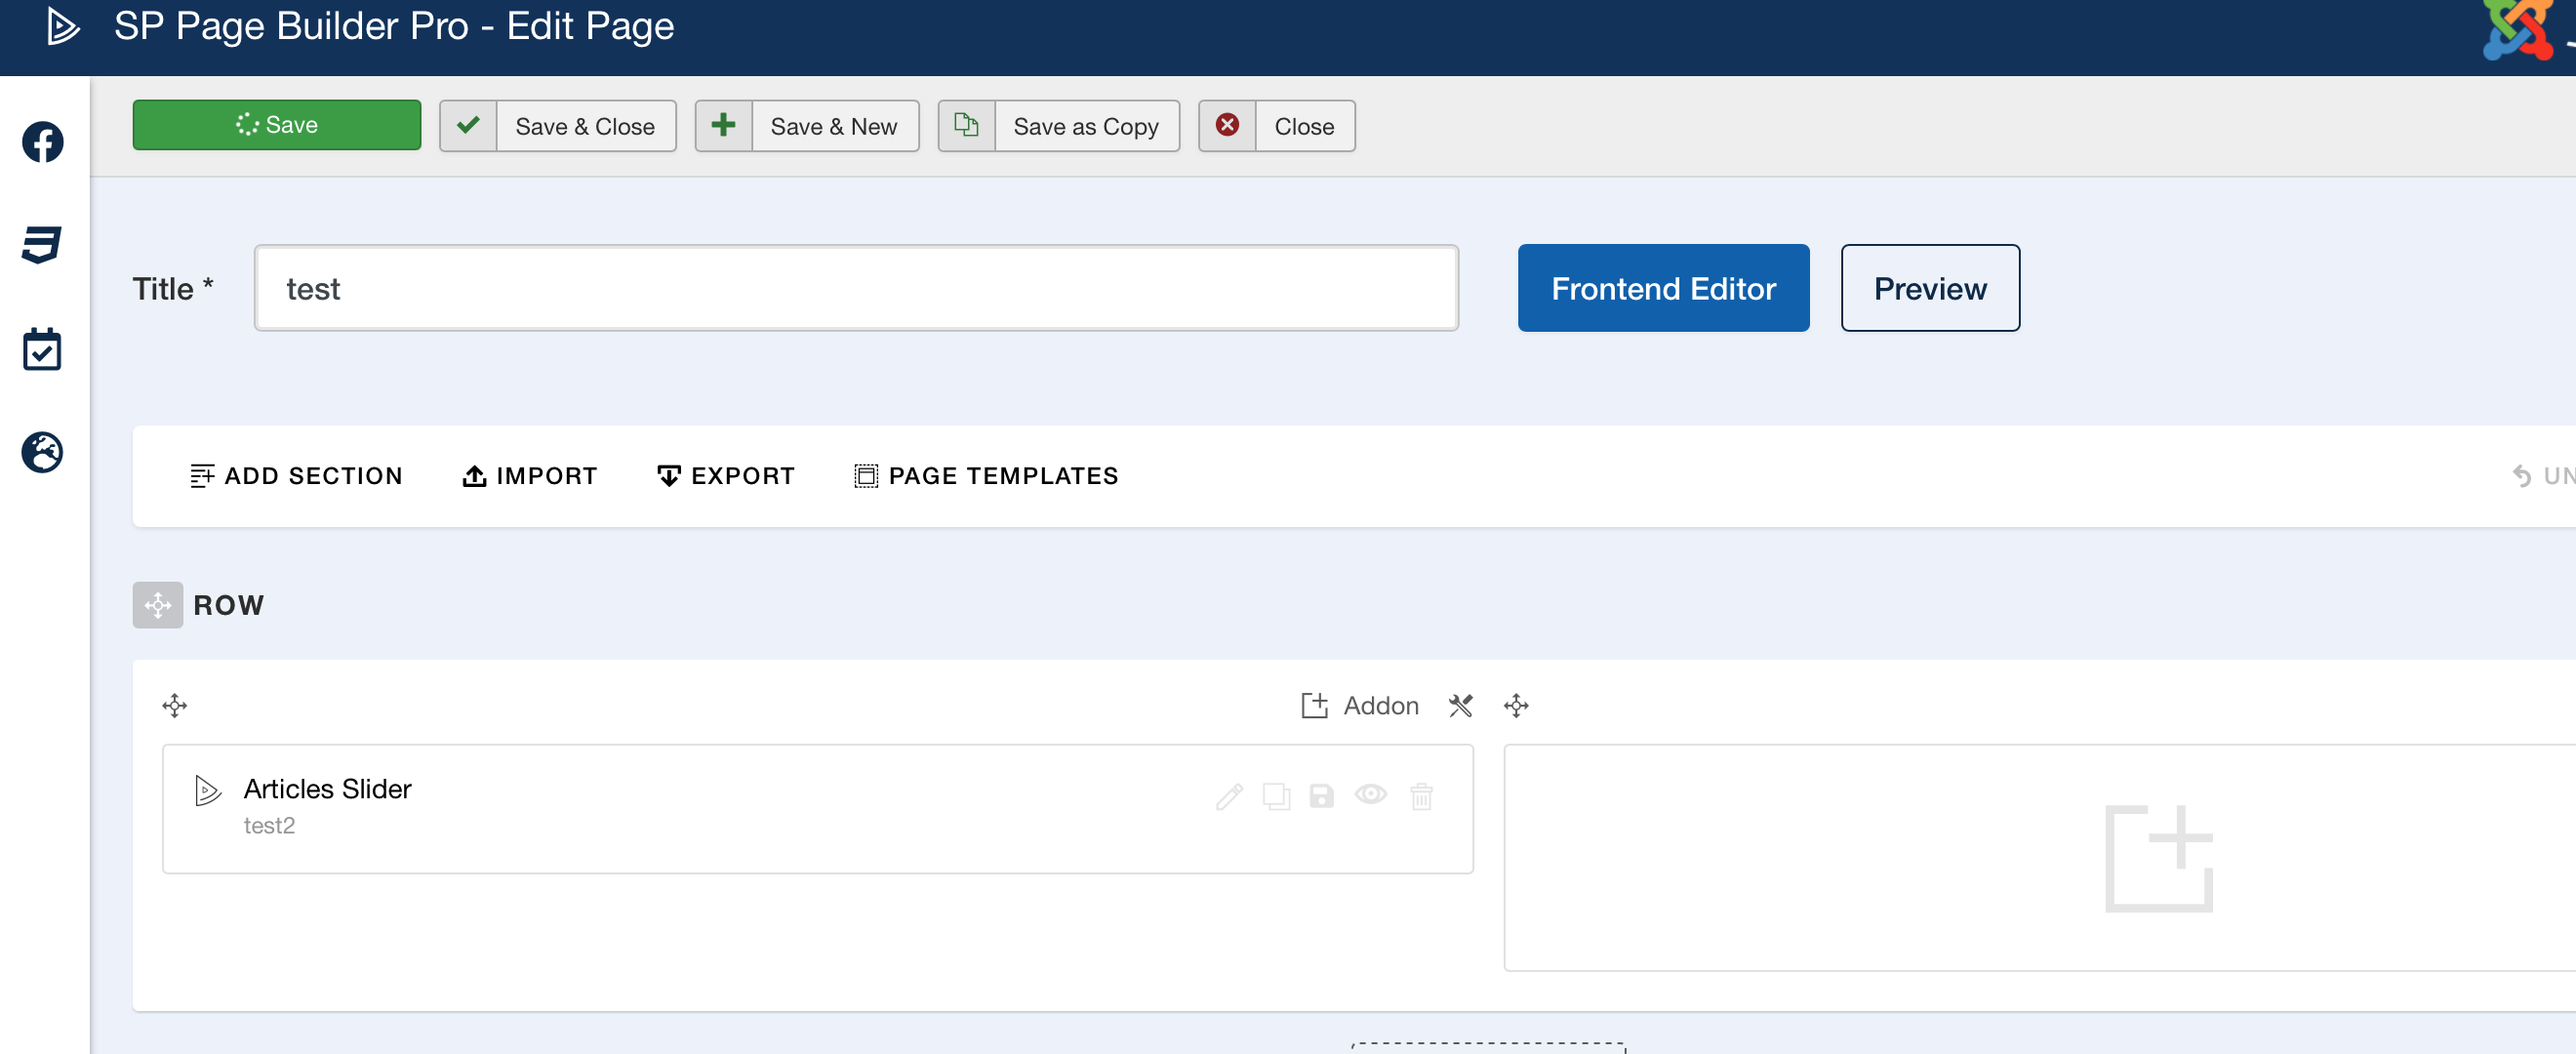
Task: Click the ROW move handle icon
Action: [x=158, y=605]
